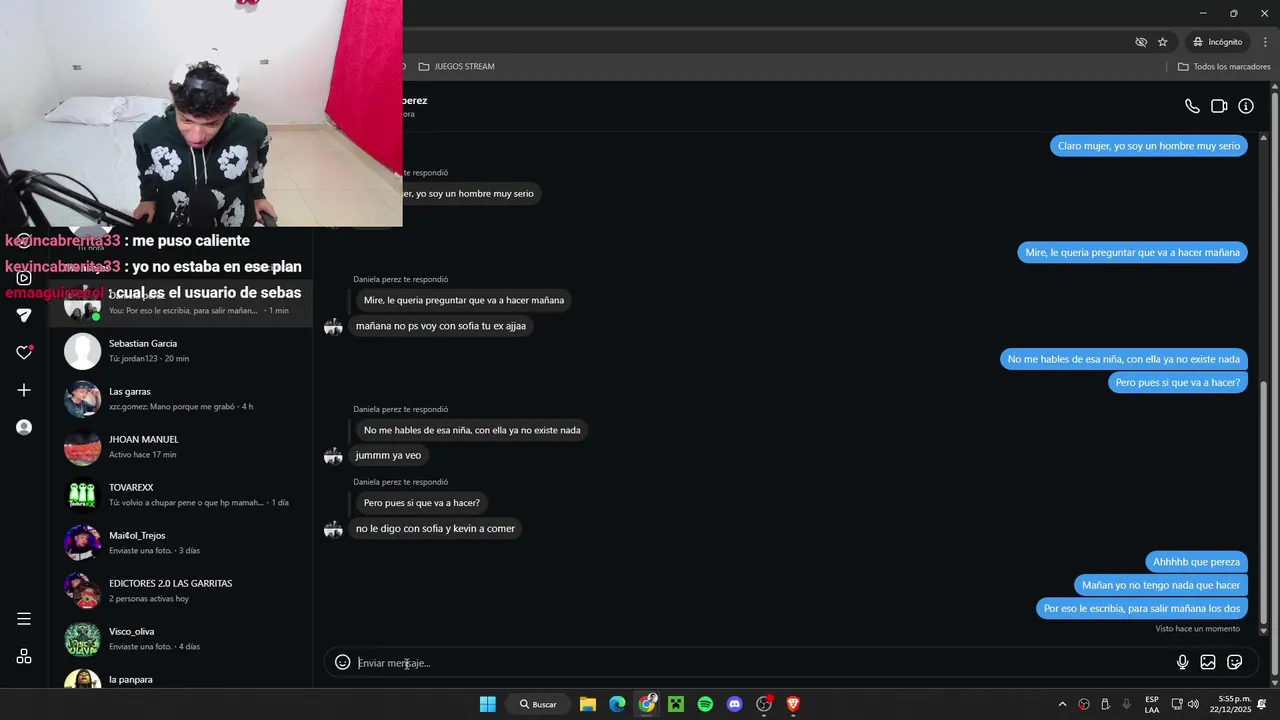1280x720 pixels.
Task: Select 'Pero pues si que va a hacer?' sent bubble
Action: 1178,383
